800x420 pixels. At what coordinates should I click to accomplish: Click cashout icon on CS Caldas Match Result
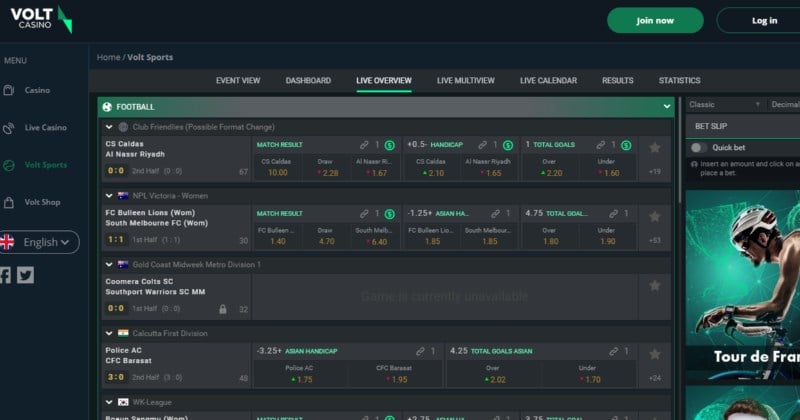pos(390,145)
